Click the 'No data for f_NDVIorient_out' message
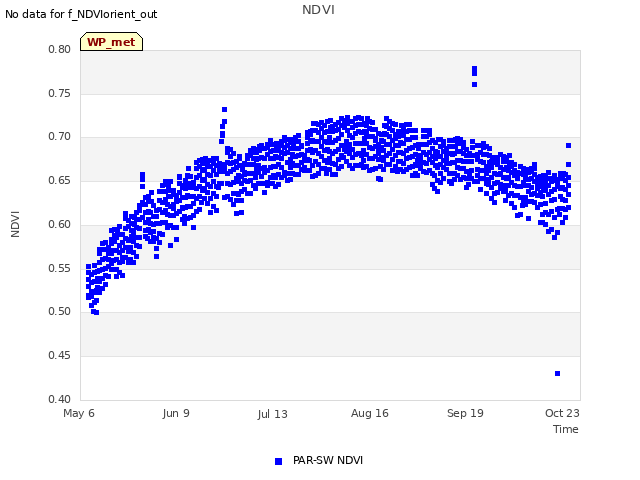The width and height of the screenshot is (640, 480). click(81, 14)
